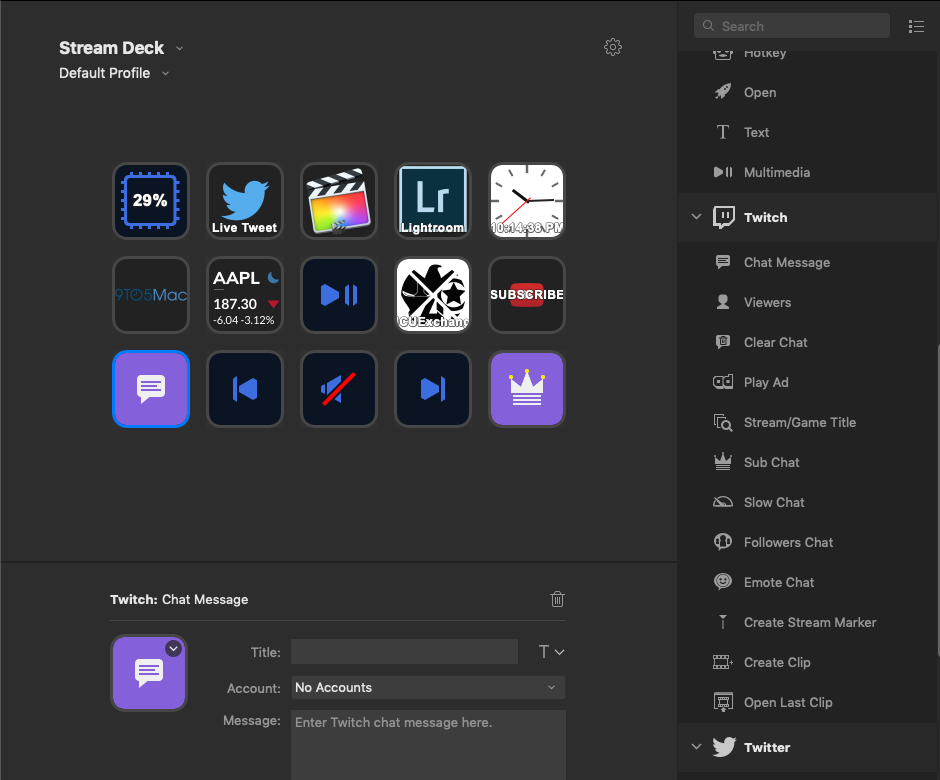Select the Lightroom key
This screenshot has height=780, width=940.
click(x=432, y=201)
